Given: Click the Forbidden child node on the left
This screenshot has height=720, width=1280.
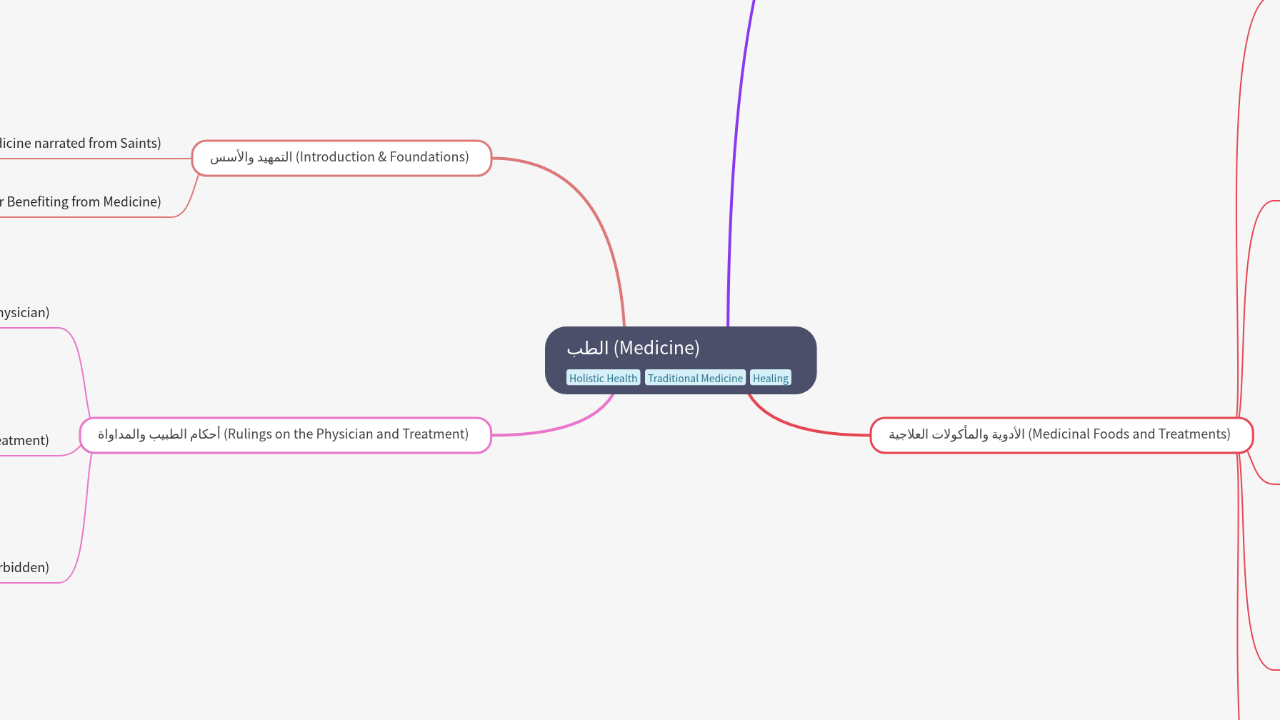Looking at the screenshot, I should 25,567.
